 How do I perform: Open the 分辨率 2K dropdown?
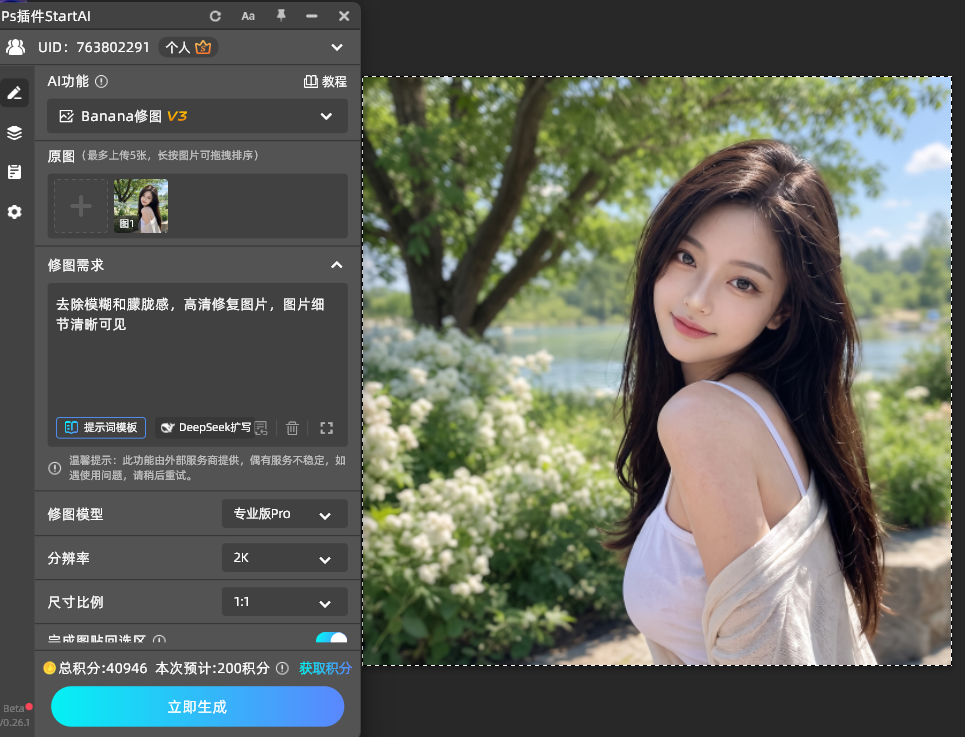click(284, 558)
